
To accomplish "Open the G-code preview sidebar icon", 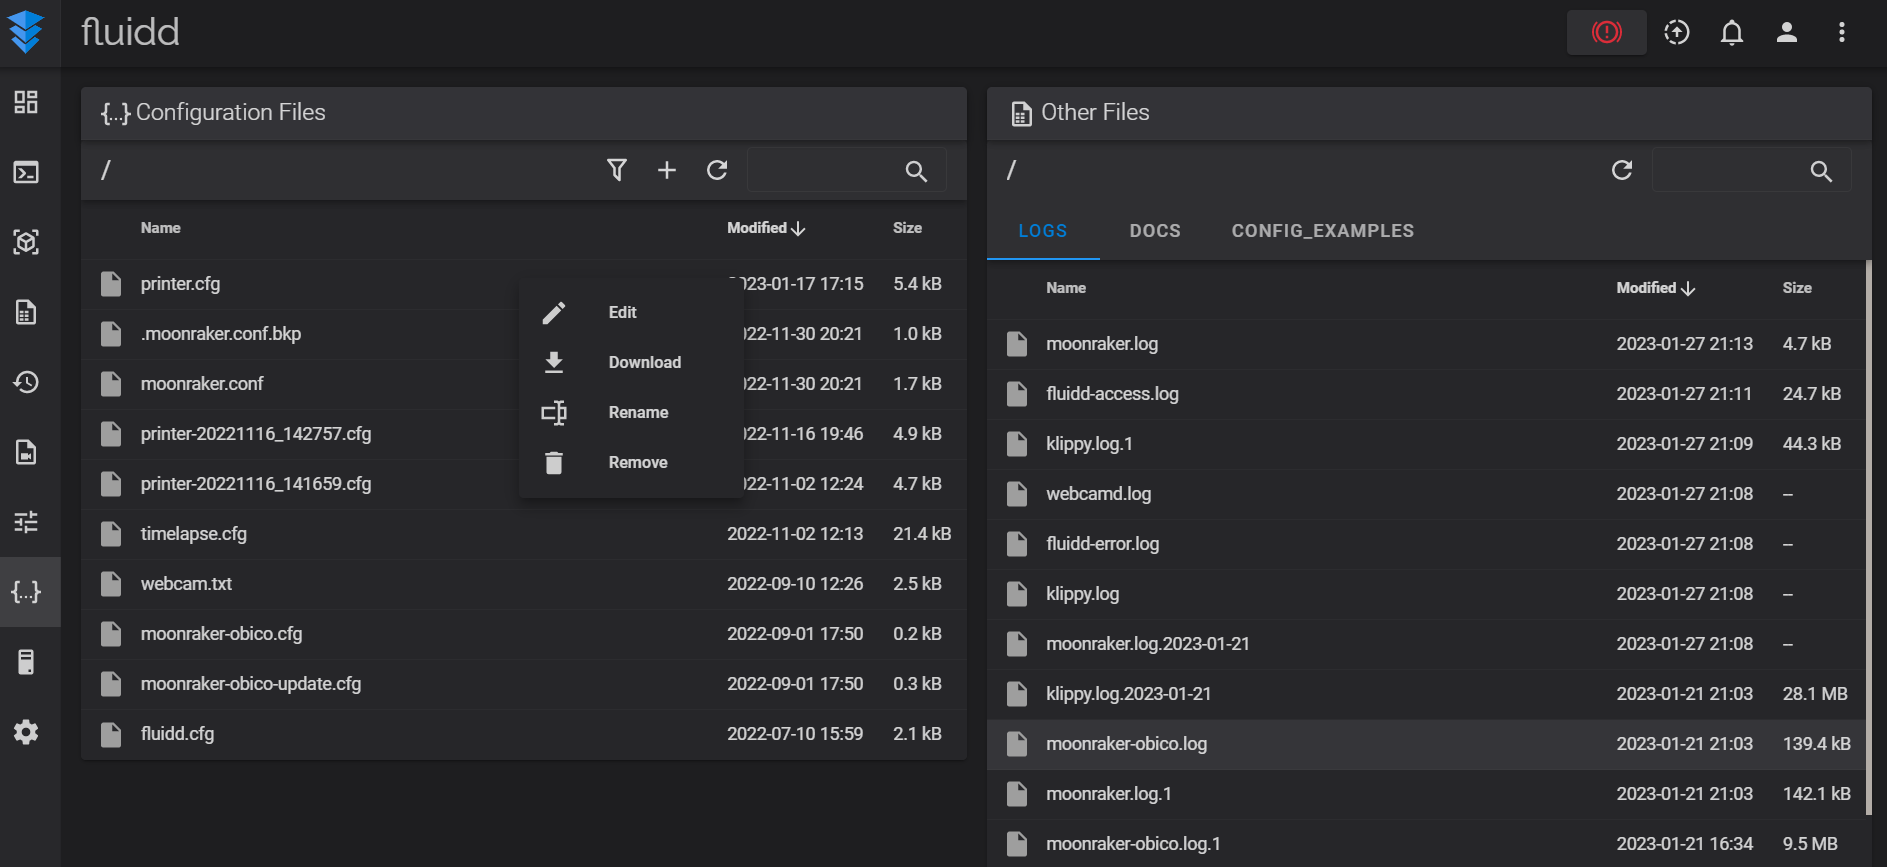I will [26, 242].
